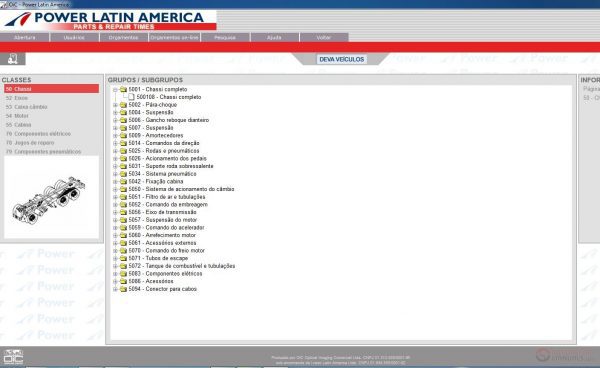Click the folder icon for 5014 Comandos da direção

[x=123, y=143]
